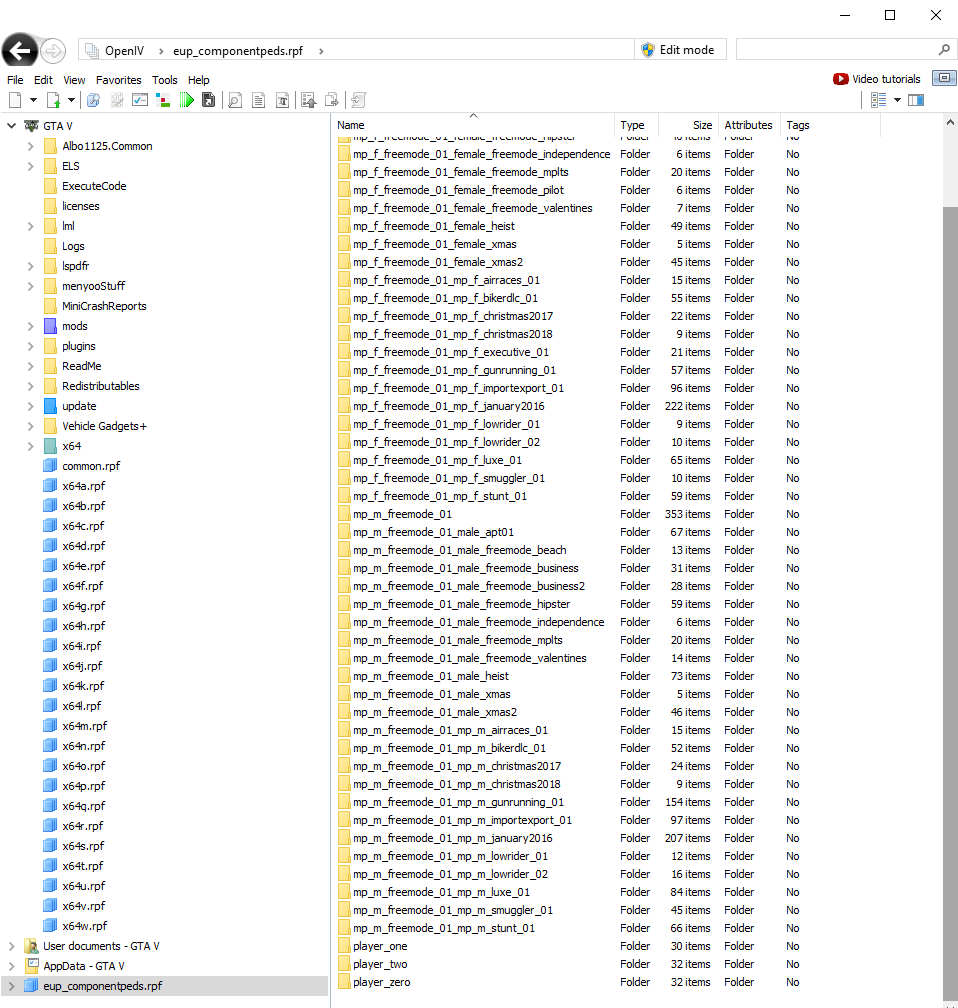Click the scrollbar up arrow
Image resolution: width=958 pixels, height=1008 pixels.
pos(950,123)
